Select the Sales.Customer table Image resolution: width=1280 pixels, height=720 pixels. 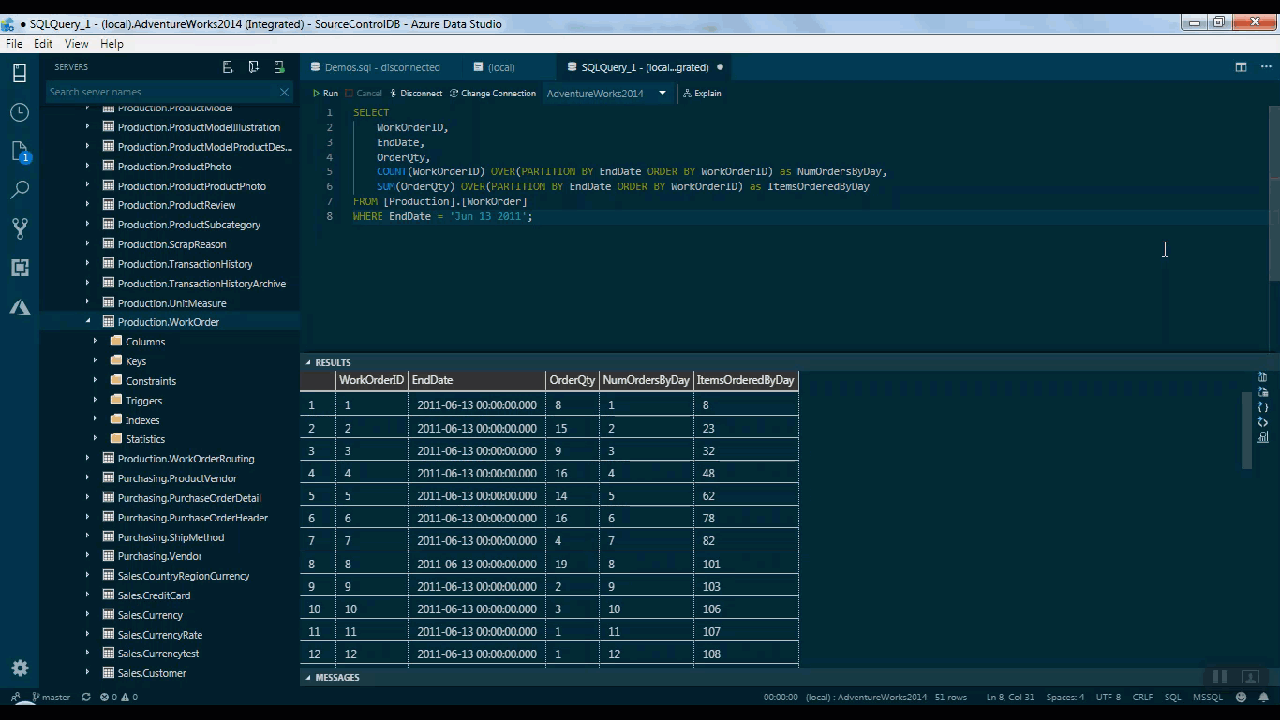tap(152, 673)
